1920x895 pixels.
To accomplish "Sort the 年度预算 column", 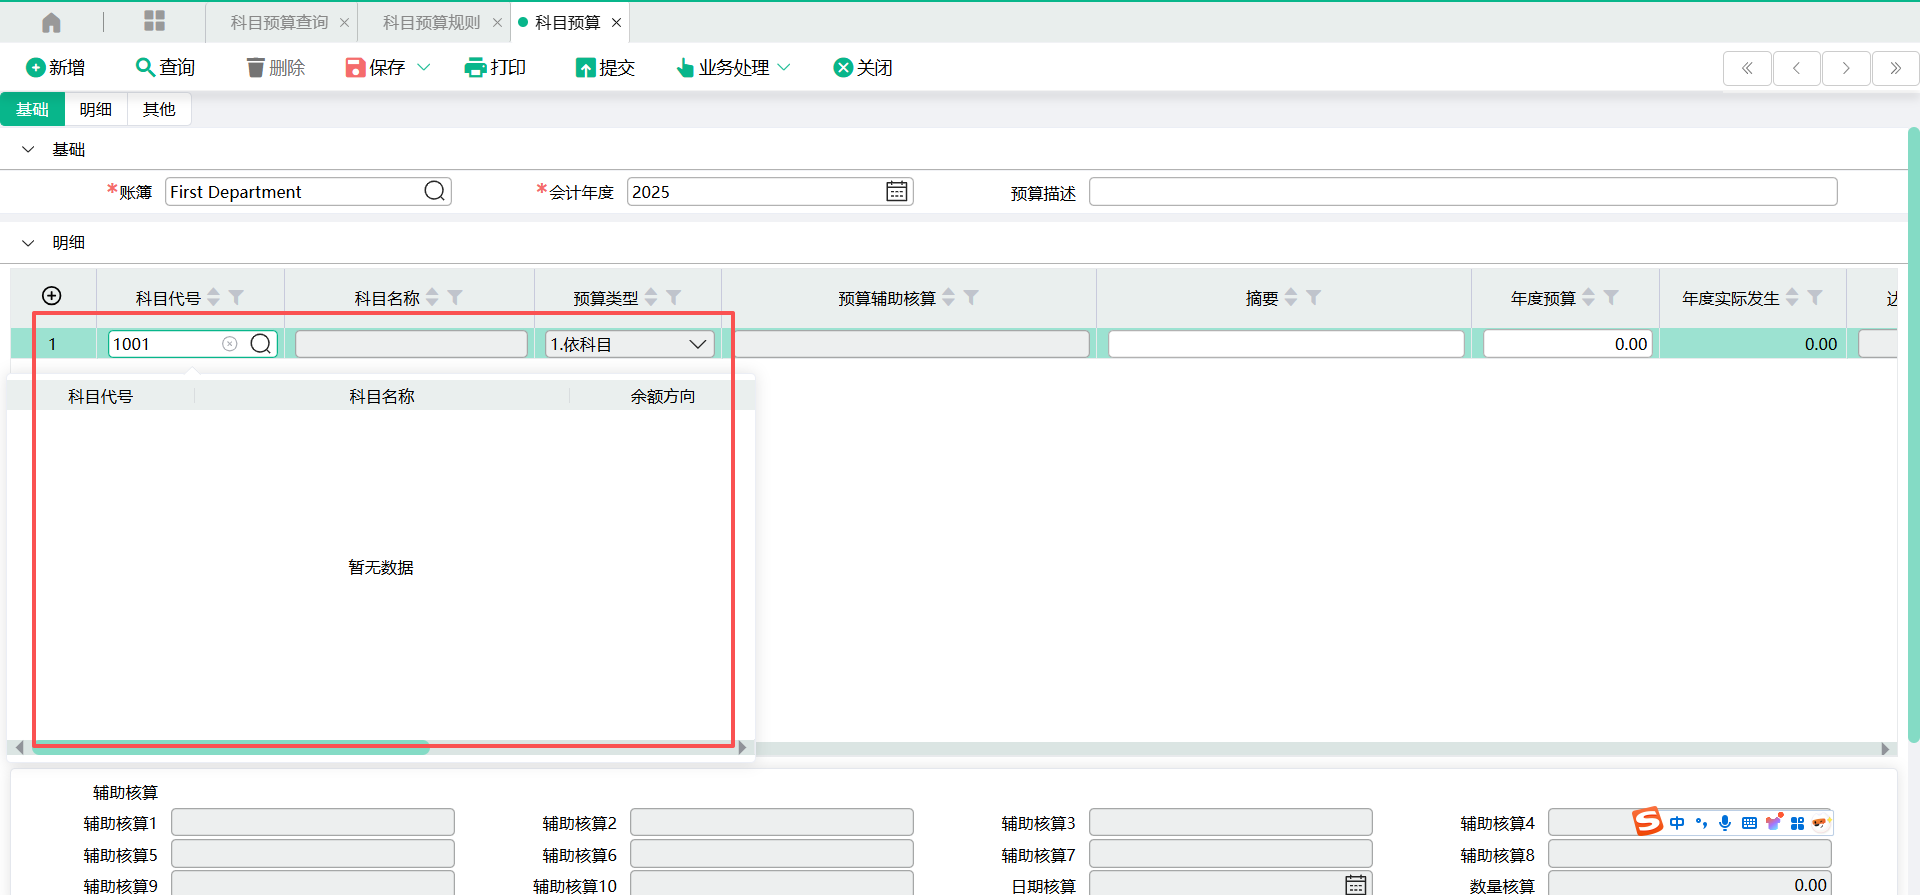I will 1588,298.
